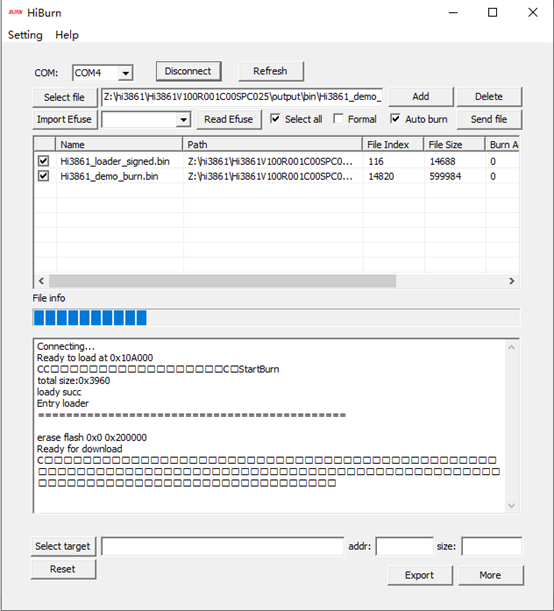Image resolution: width=554 pixels, height=611 pixels.
Task: Minimize the HiBurn window
Action: point(453,13)
